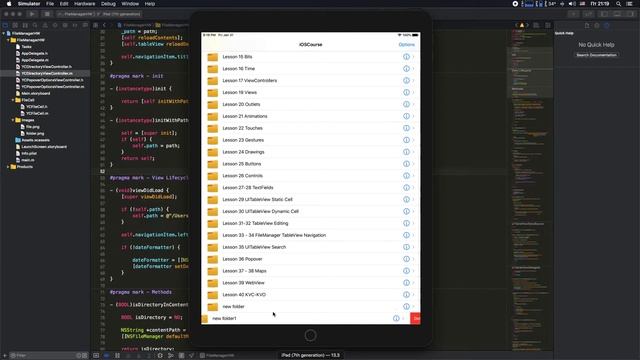Select AppDelegate.m in navigator

coord(35,60)
